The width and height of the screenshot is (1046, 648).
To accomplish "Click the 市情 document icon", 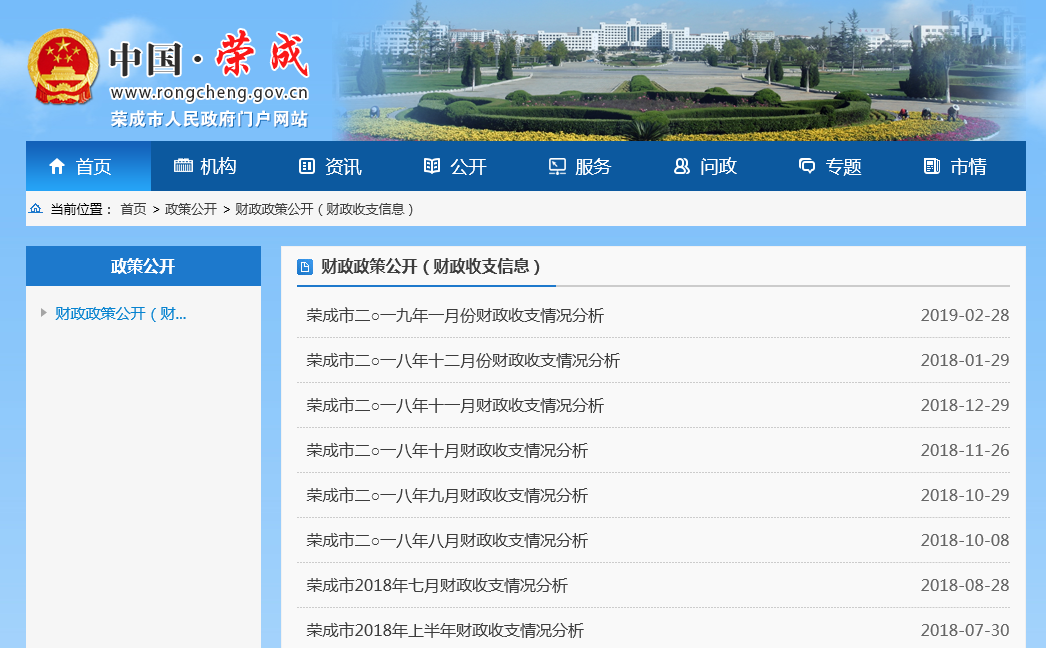I will coord(932,167).
